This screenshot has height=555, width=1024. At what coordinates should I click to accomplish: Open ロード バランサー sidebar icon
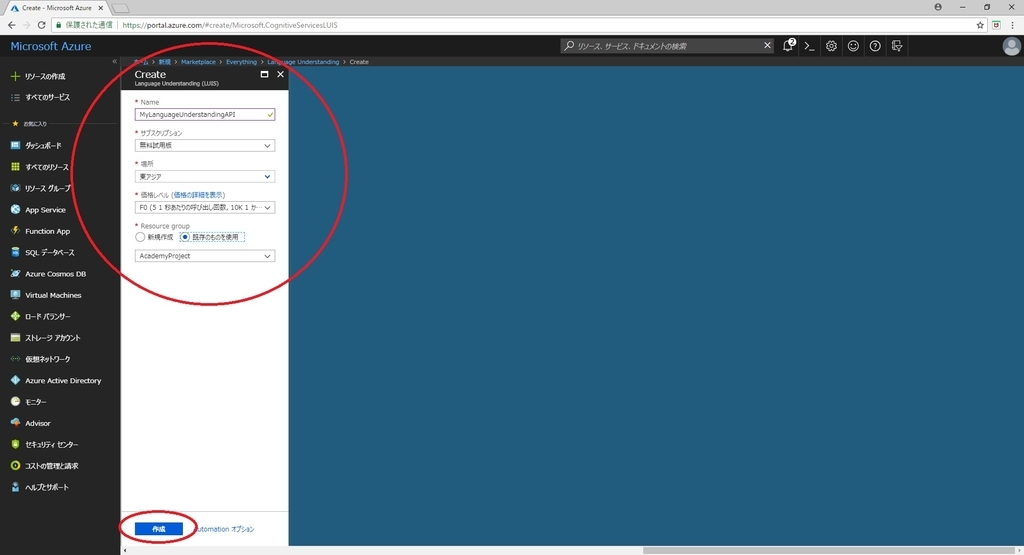tap(15, 316)
